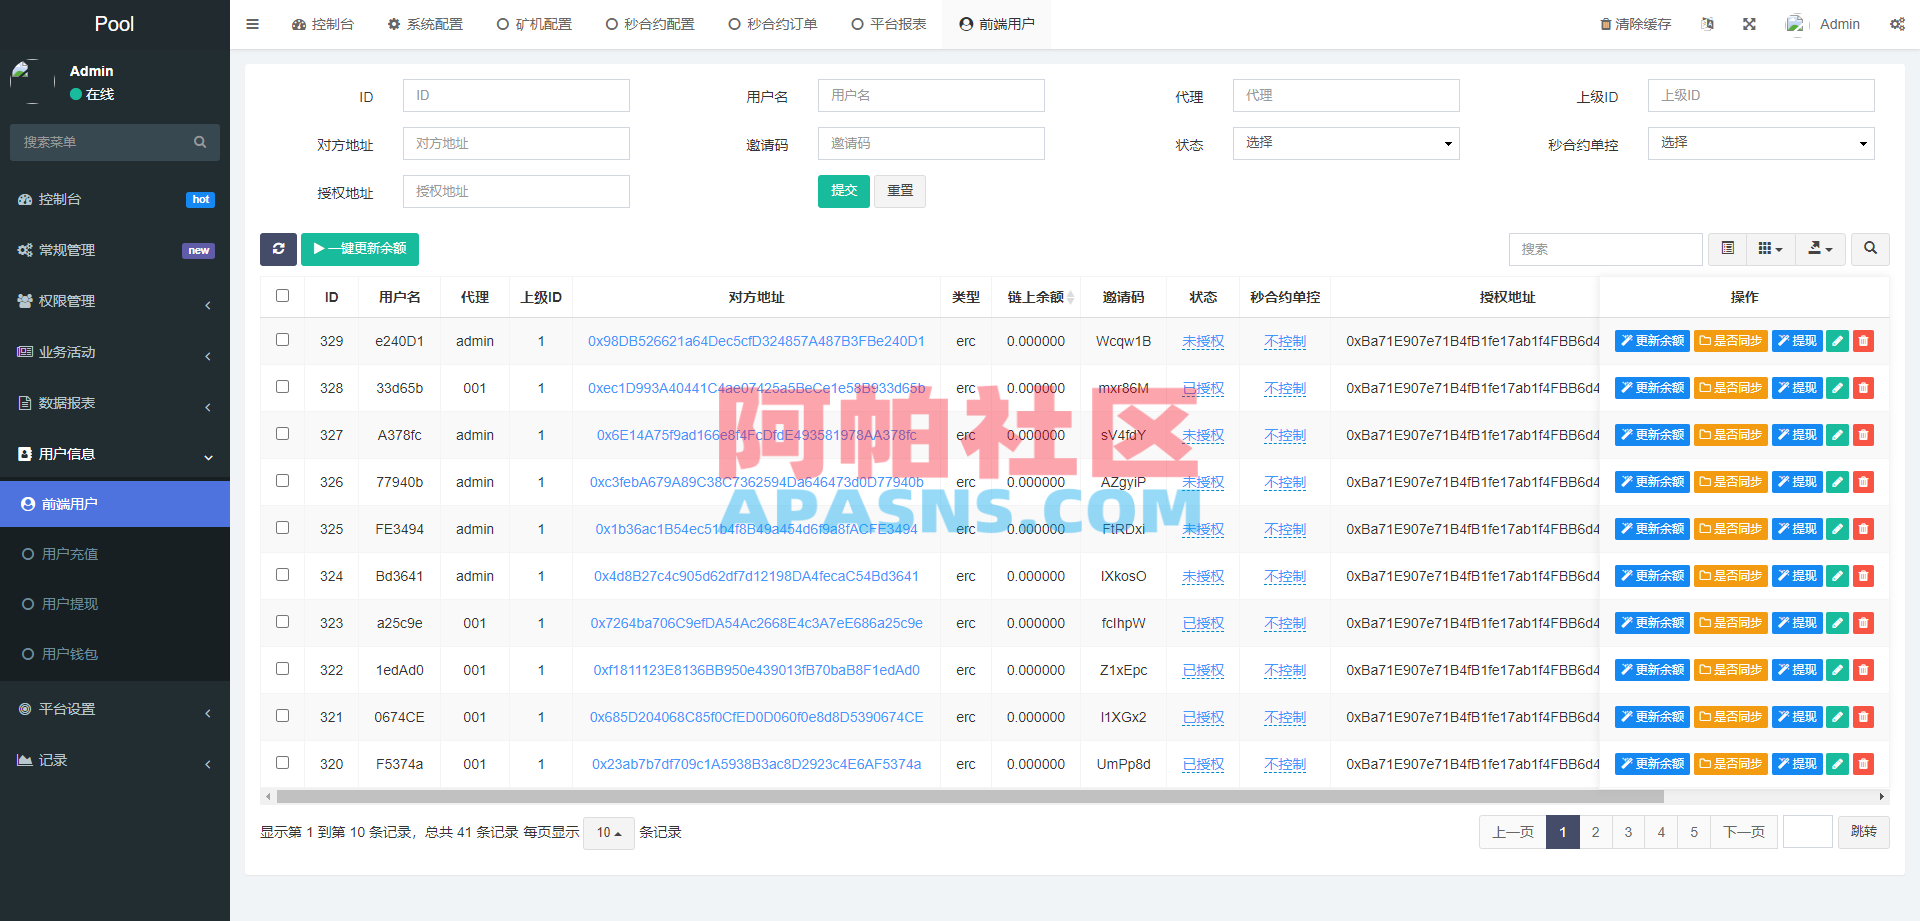The image size is (1920, 921).
Task: Open the per-page count dropdown showing 10
Action: (x=608, y=832)
